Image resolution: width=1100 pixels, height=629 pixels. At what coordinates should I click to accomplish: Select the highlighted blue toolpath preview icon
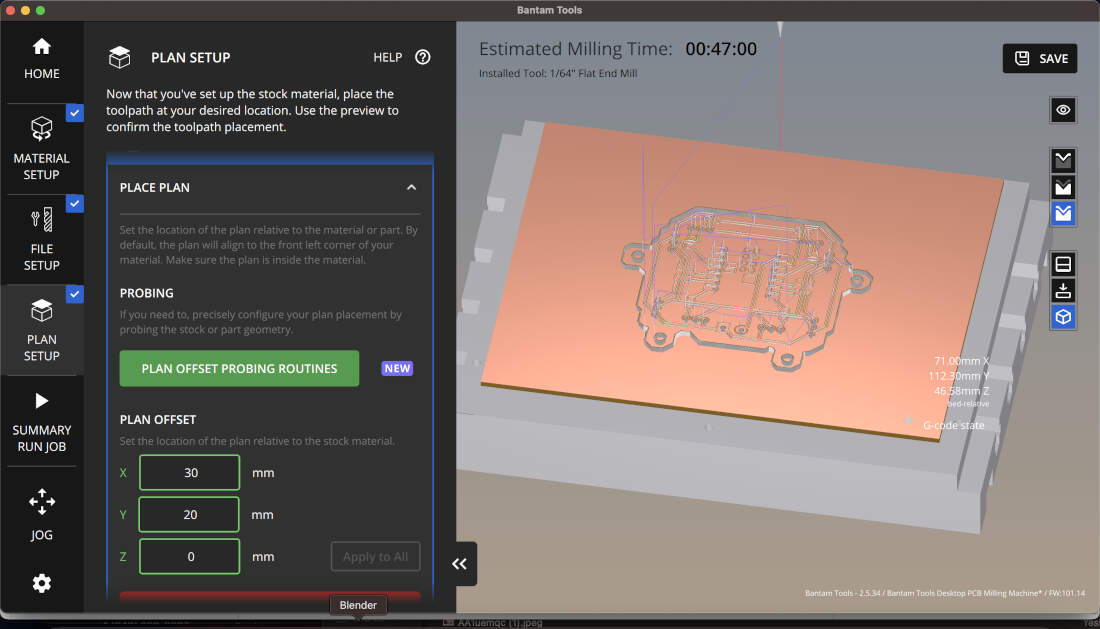click(x=1064, y=213)
